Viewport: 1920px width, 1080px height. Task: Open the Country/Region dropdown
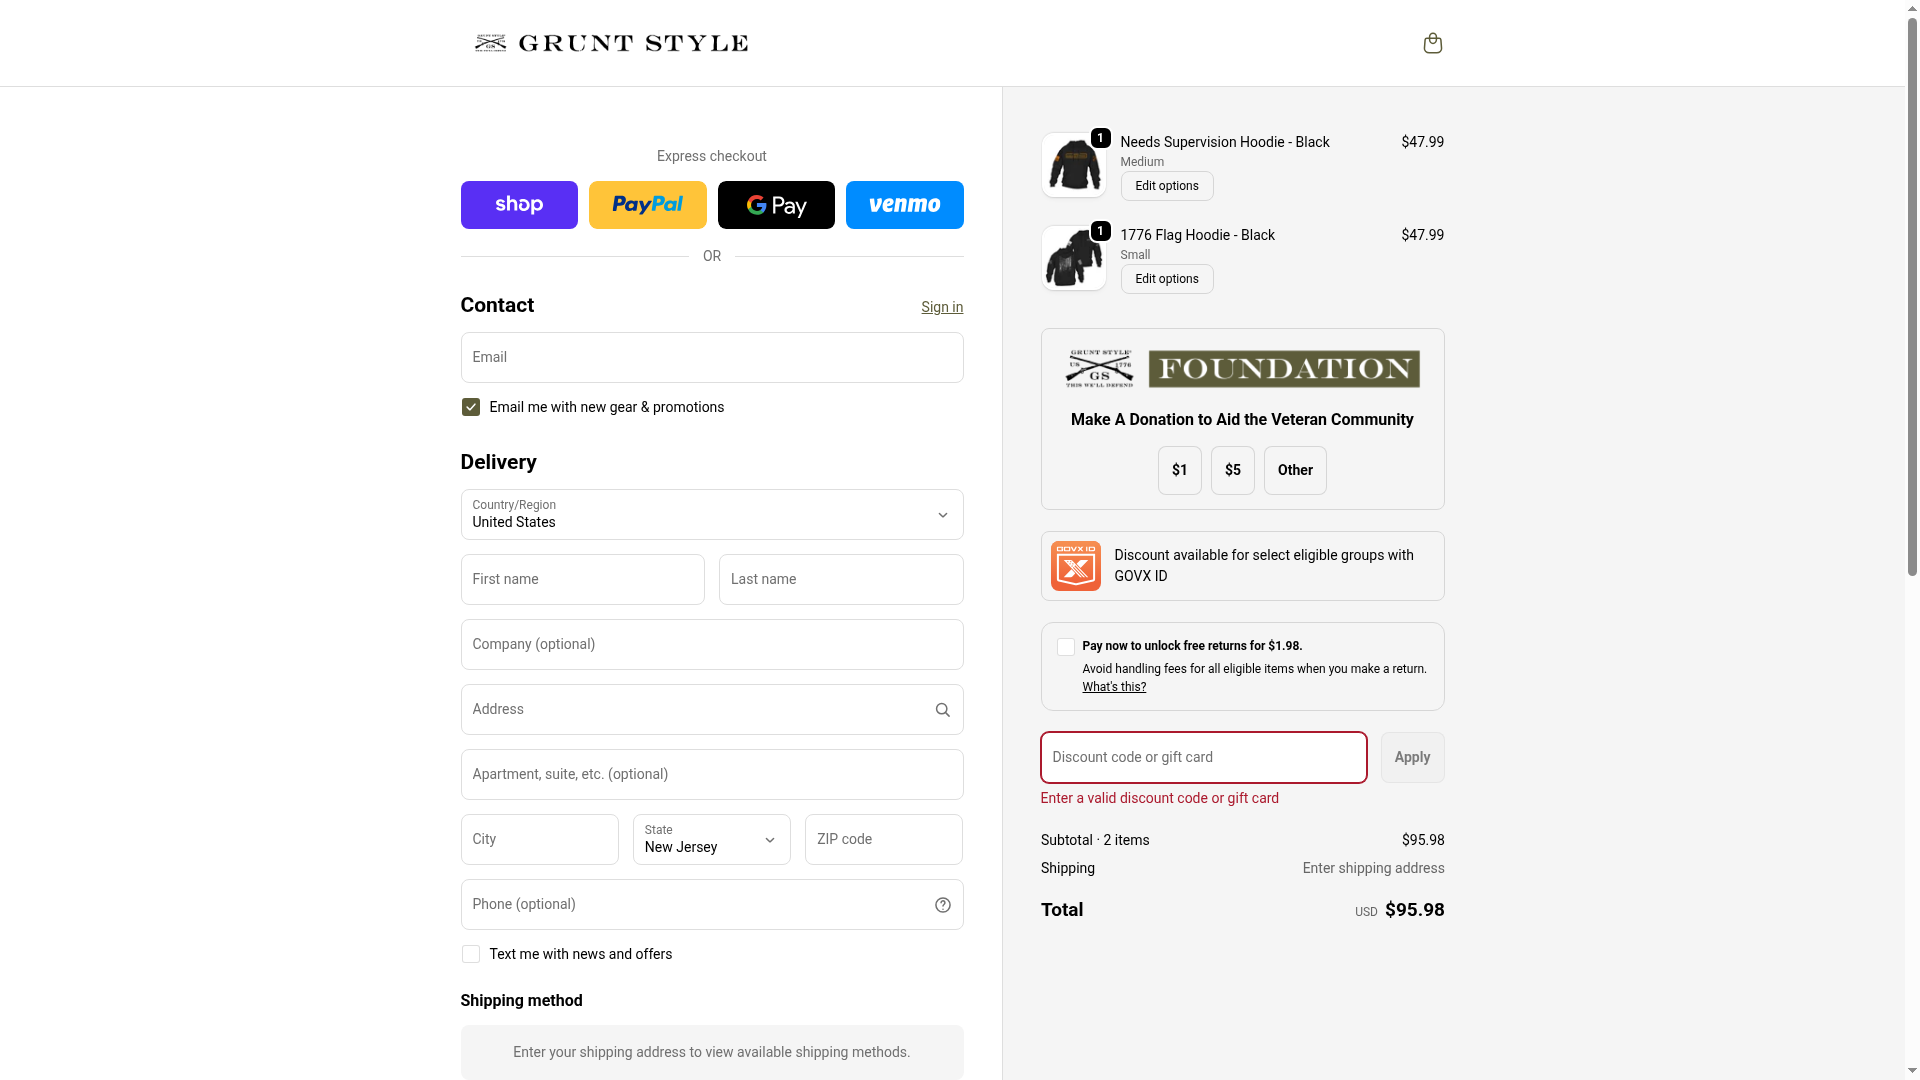711,514
